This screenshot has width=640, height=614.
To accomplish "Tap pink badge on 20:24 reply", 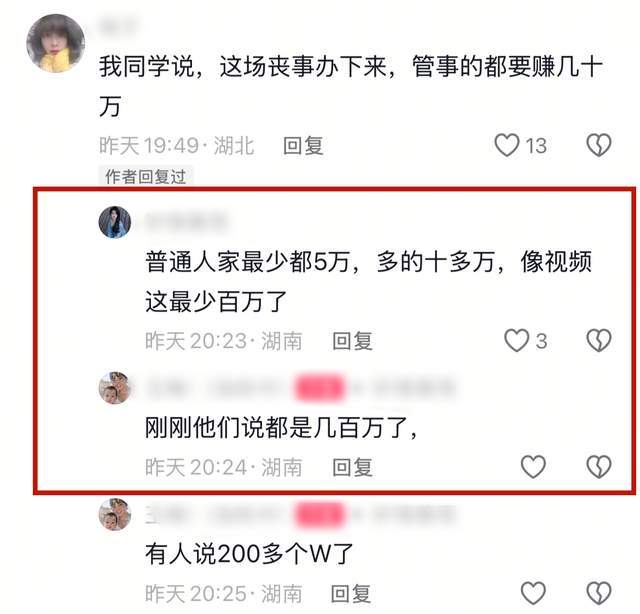I will tap(319, 387).
